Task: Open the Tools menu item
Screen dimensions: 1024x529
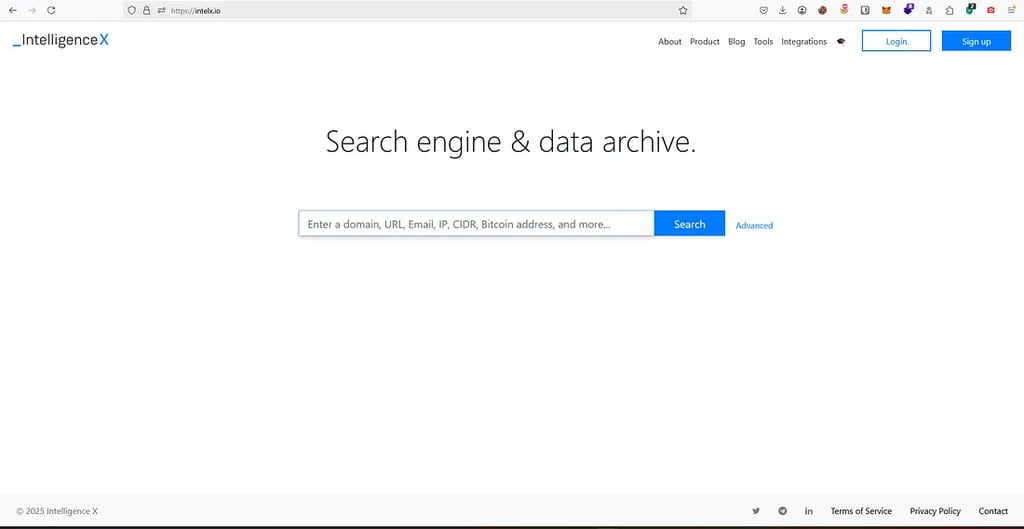Action: (x=763, y=41)
